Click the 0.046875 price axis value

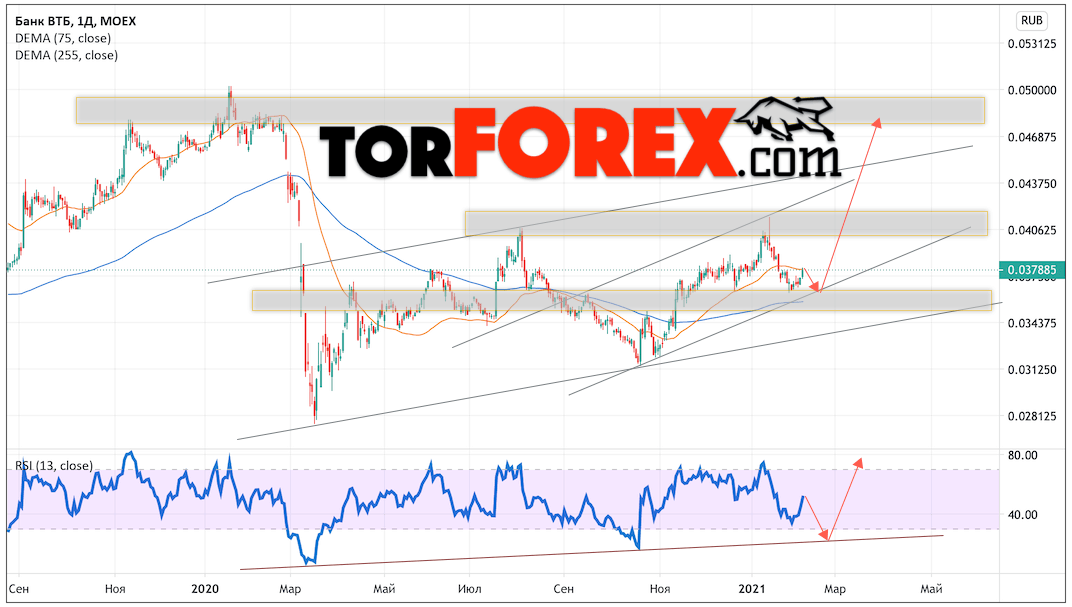tap(1032, 137)
